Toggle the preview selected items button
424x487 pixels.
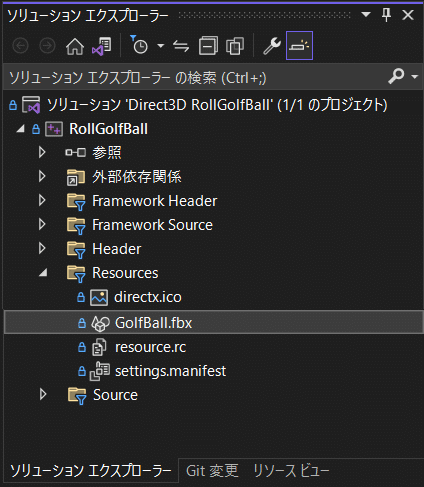click(299, 46)
